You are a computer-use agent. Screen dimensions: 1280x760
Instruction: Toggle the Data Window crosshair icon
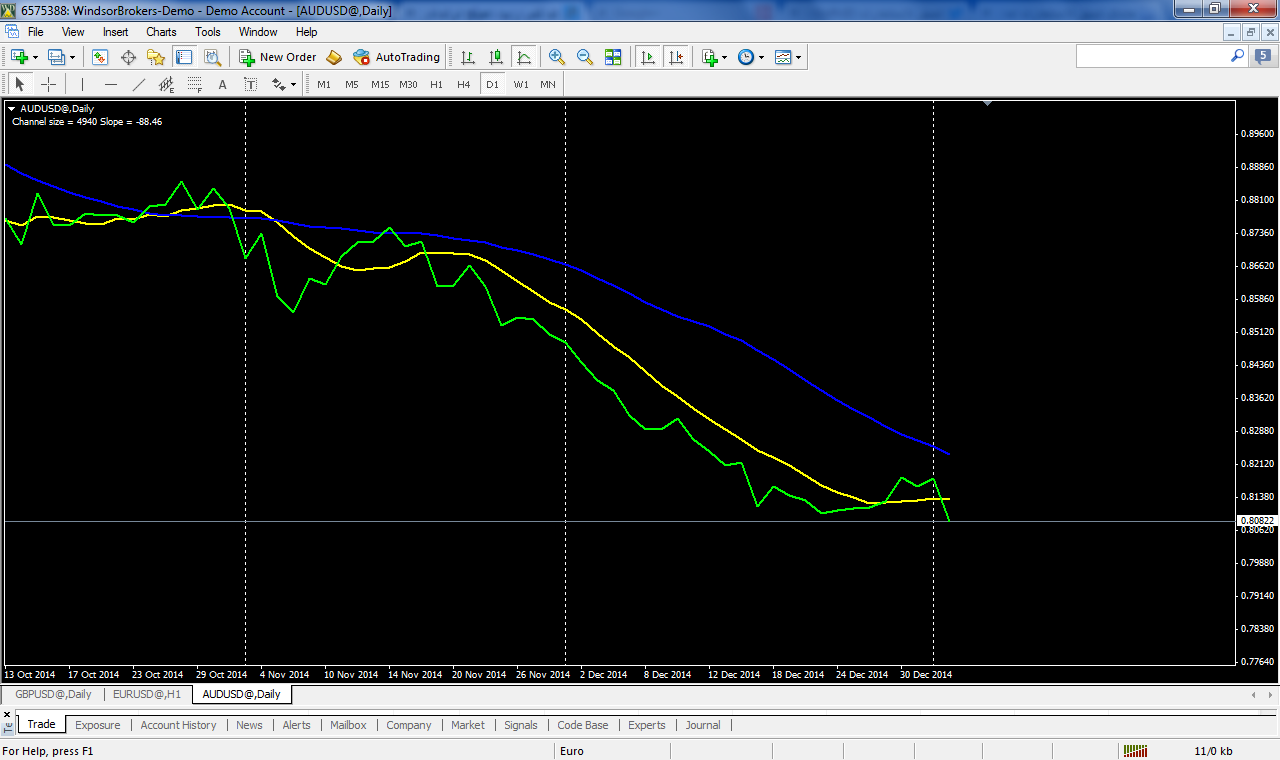pyautogui.click(x=128, y=57)
